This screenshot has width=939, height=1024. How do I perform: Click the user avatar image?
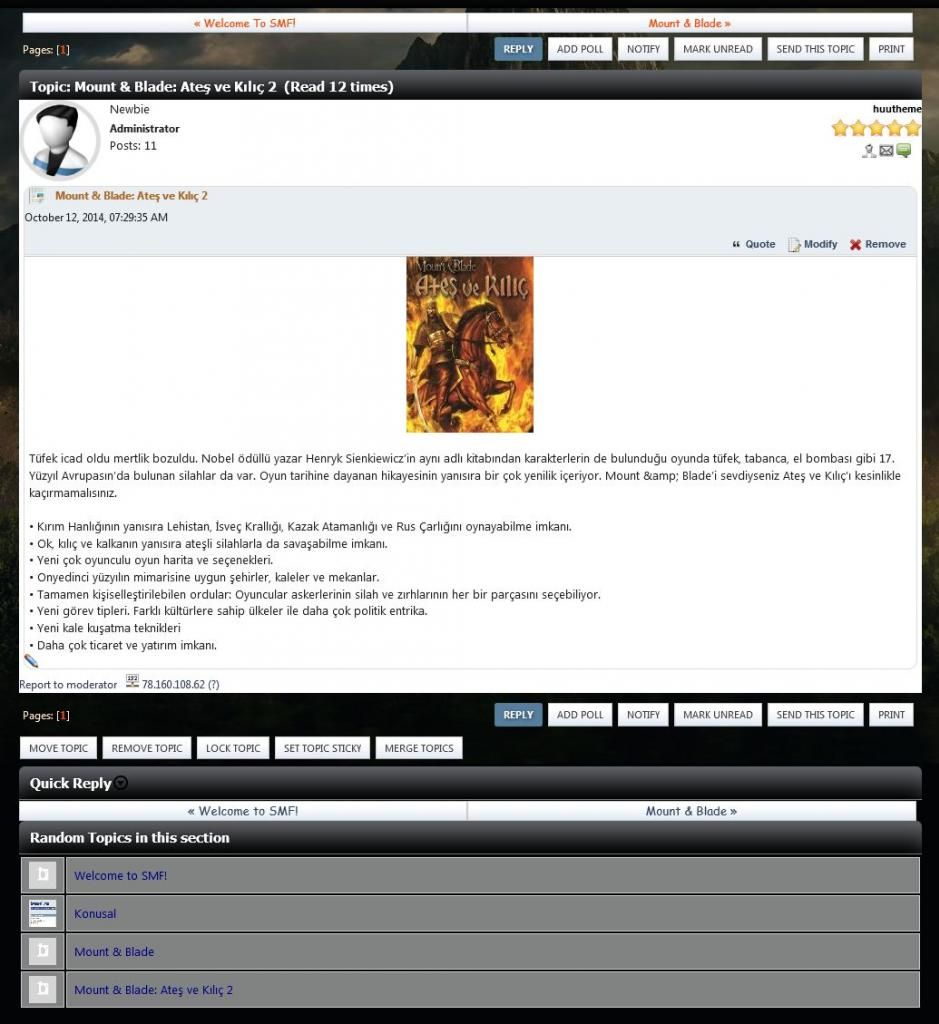pos(59,141)
